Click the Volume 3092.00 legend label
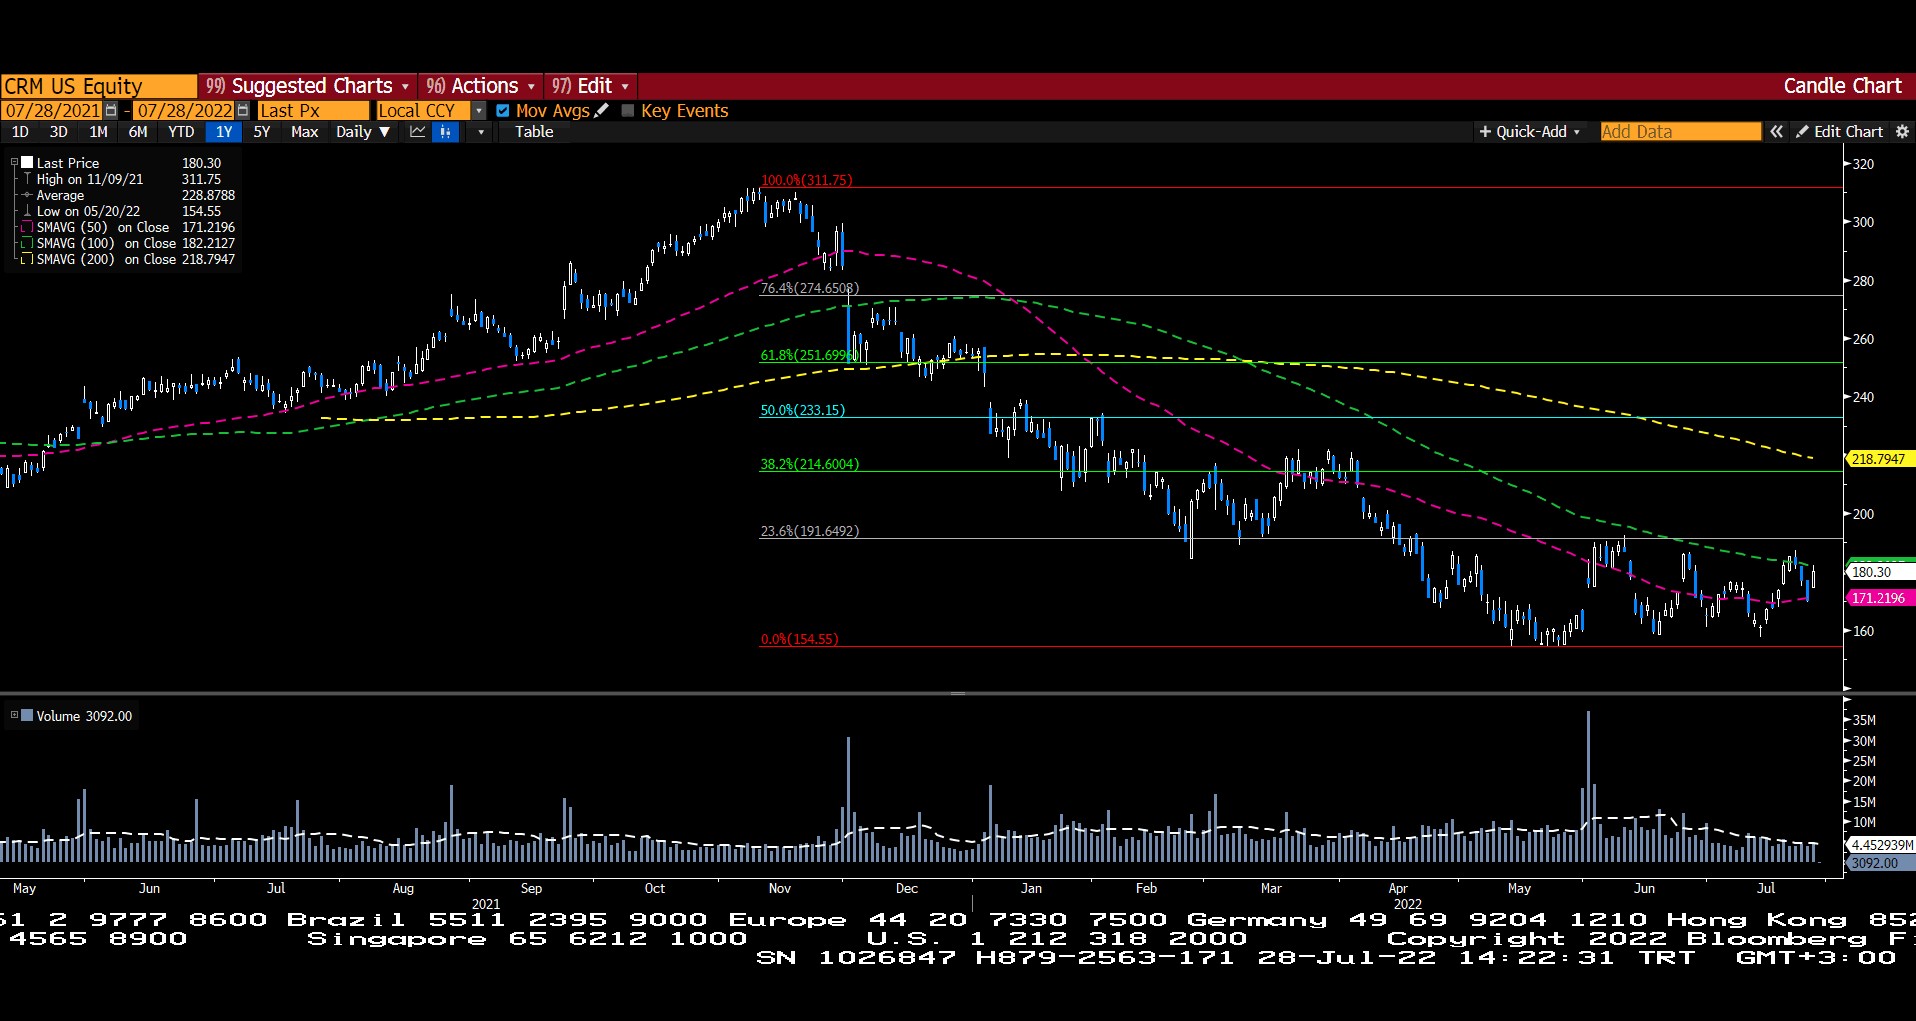The height and width of the screenshot is (1021, 1916). point(84,716)
